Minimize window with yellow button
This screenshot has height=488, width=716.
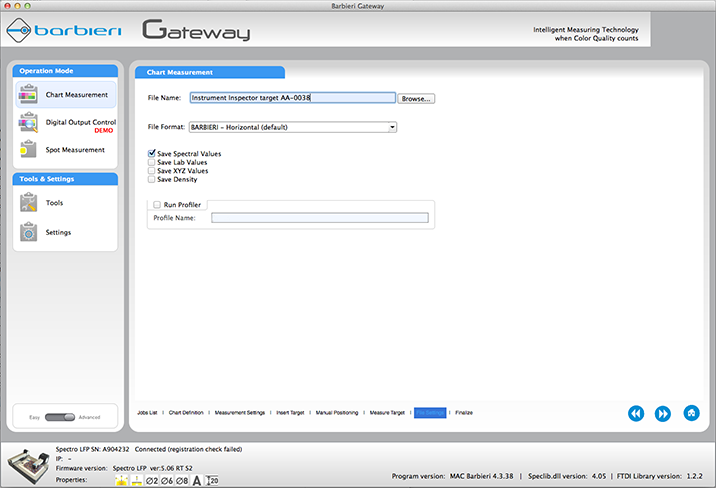point(17,6)
